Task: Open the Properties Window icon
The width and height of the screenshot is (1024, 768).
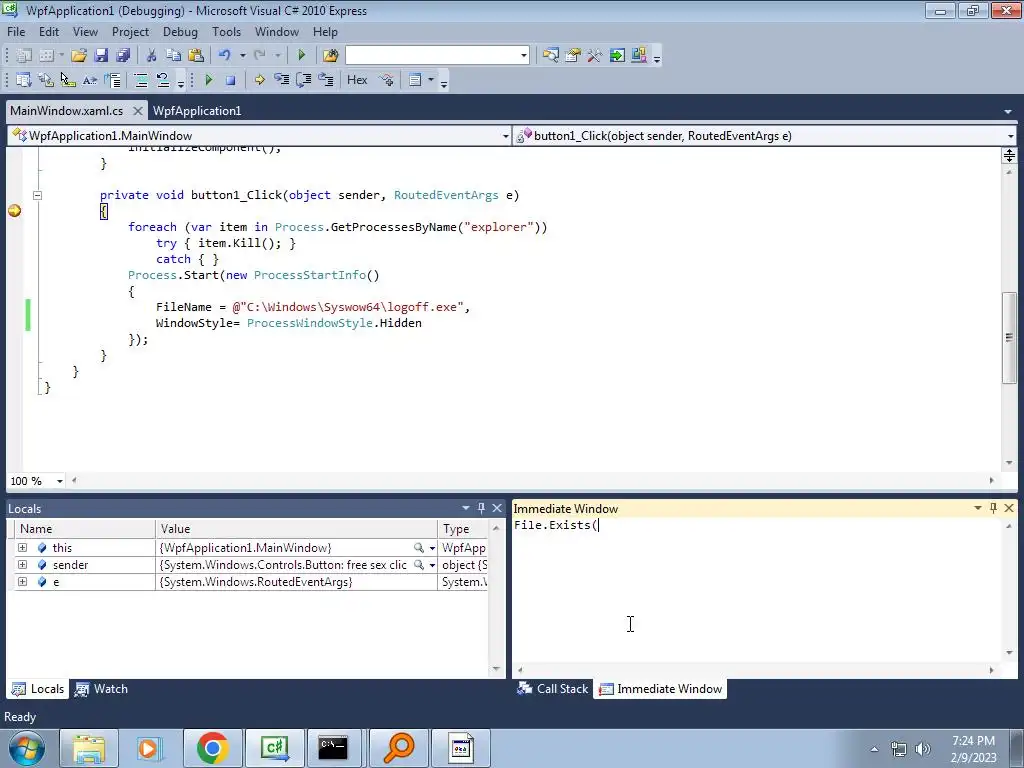Action: 573,56
